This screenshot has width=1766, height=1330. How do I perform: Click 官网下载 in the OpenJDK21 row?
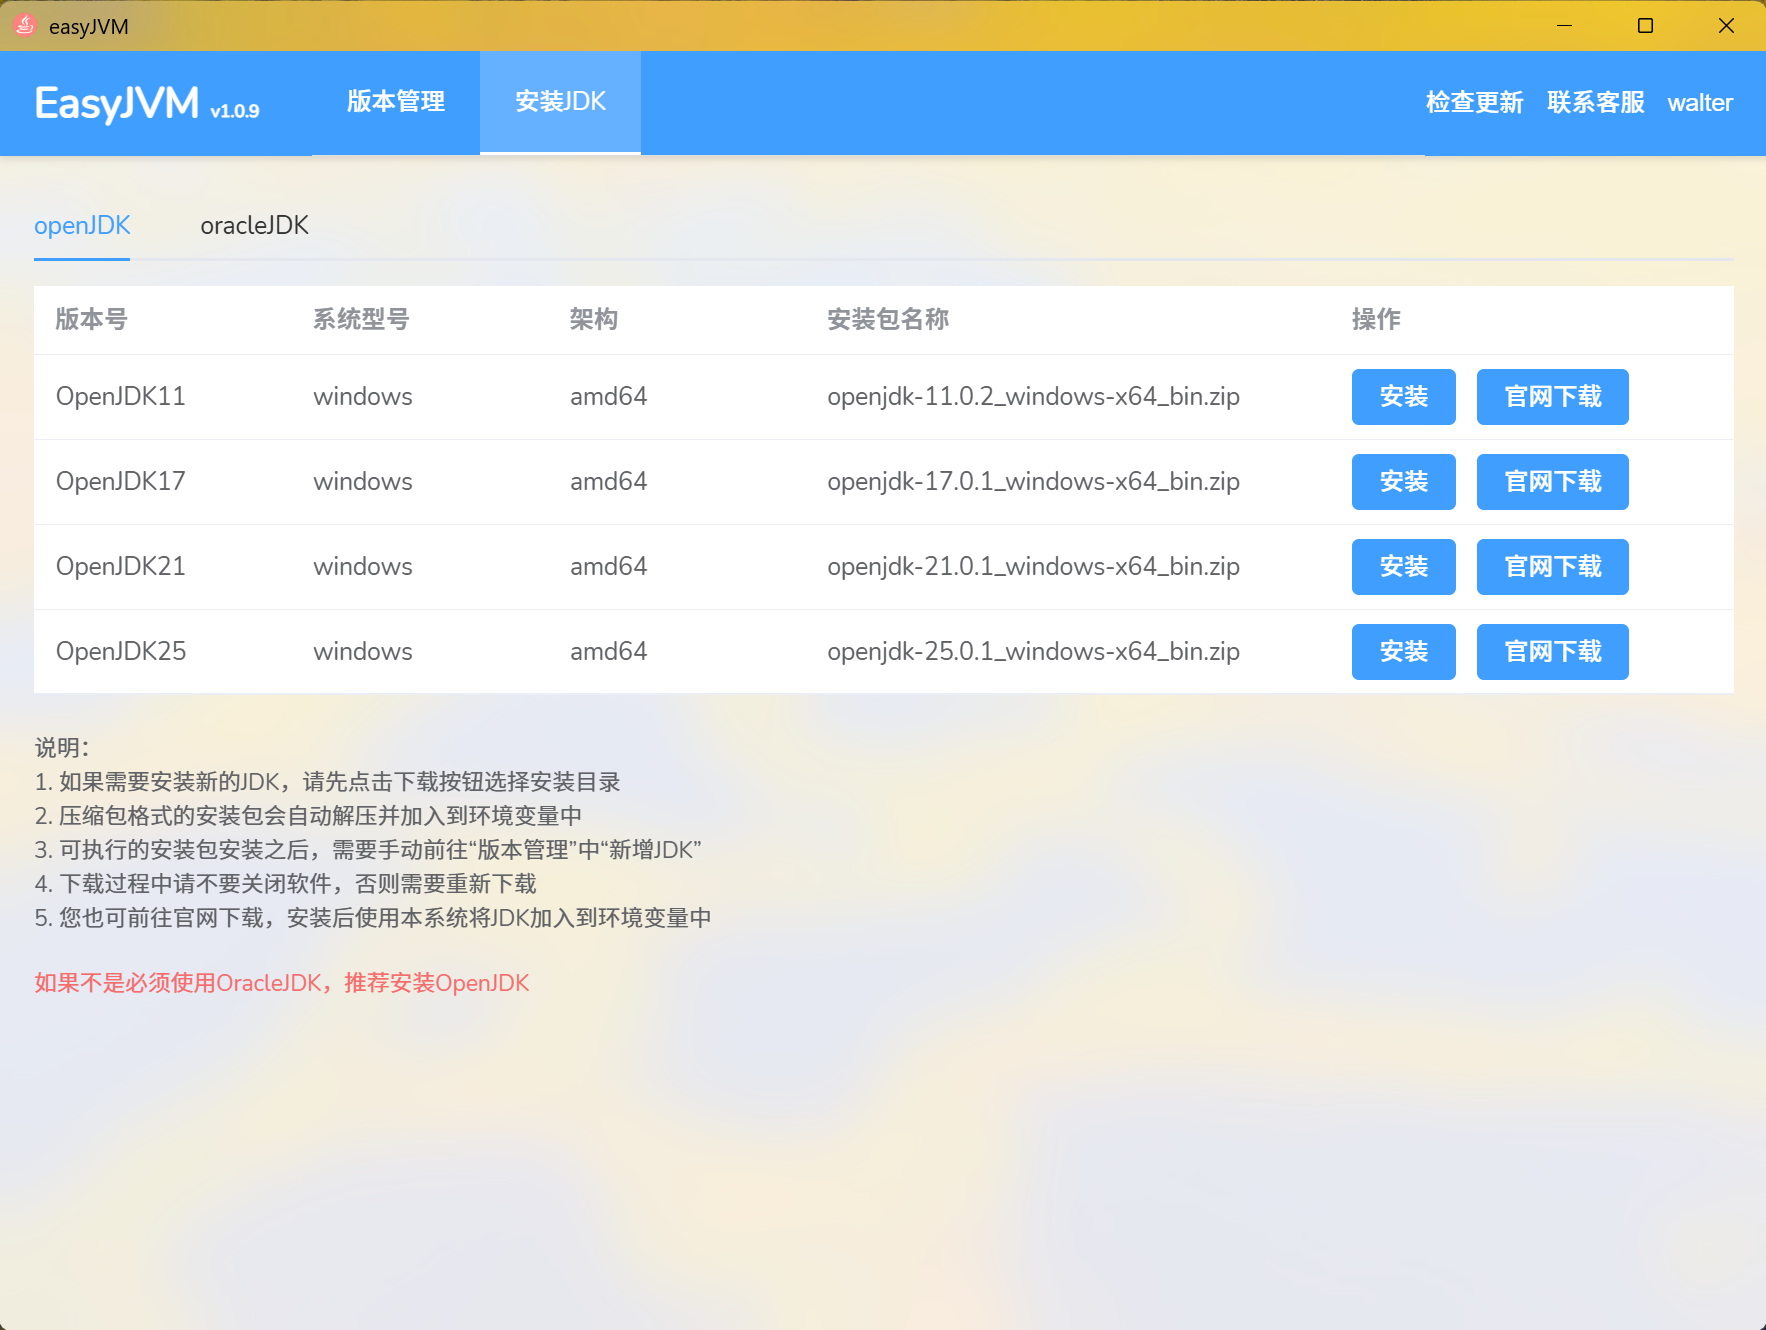click(x=1552, y=567)
